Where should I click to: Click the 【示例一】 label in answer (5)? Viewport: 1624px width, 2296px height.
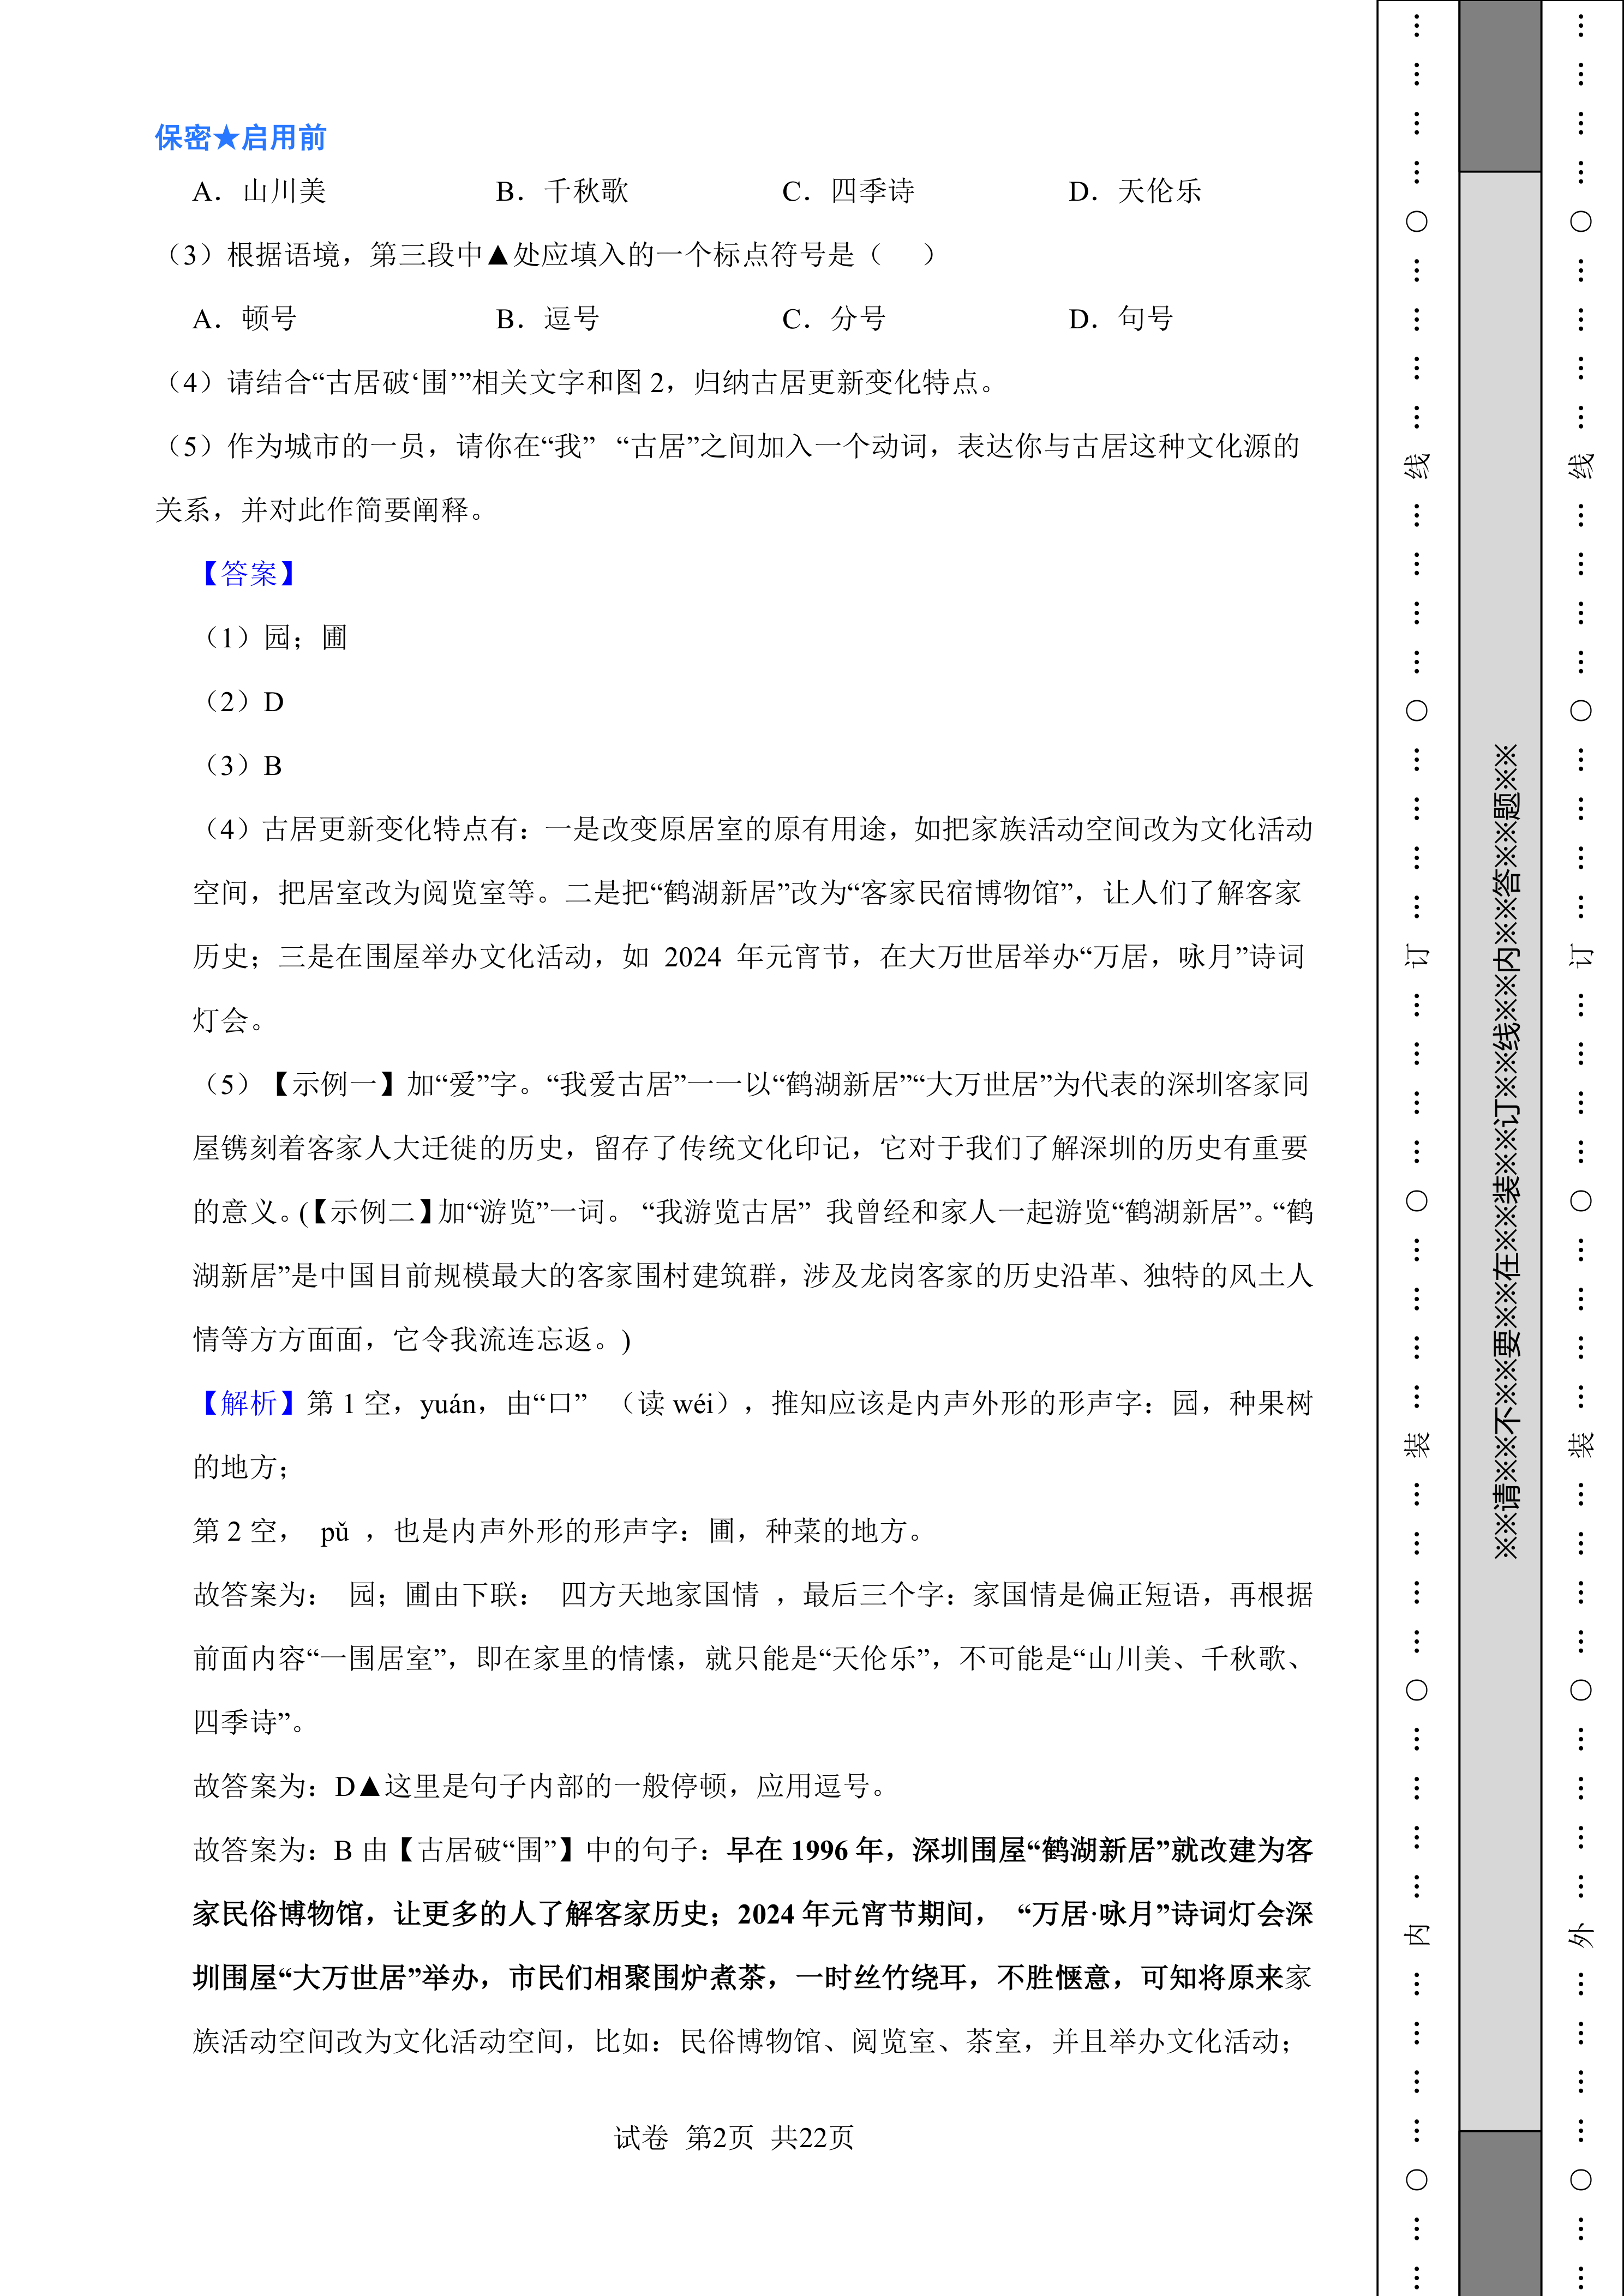click(x=335, y=1085)
